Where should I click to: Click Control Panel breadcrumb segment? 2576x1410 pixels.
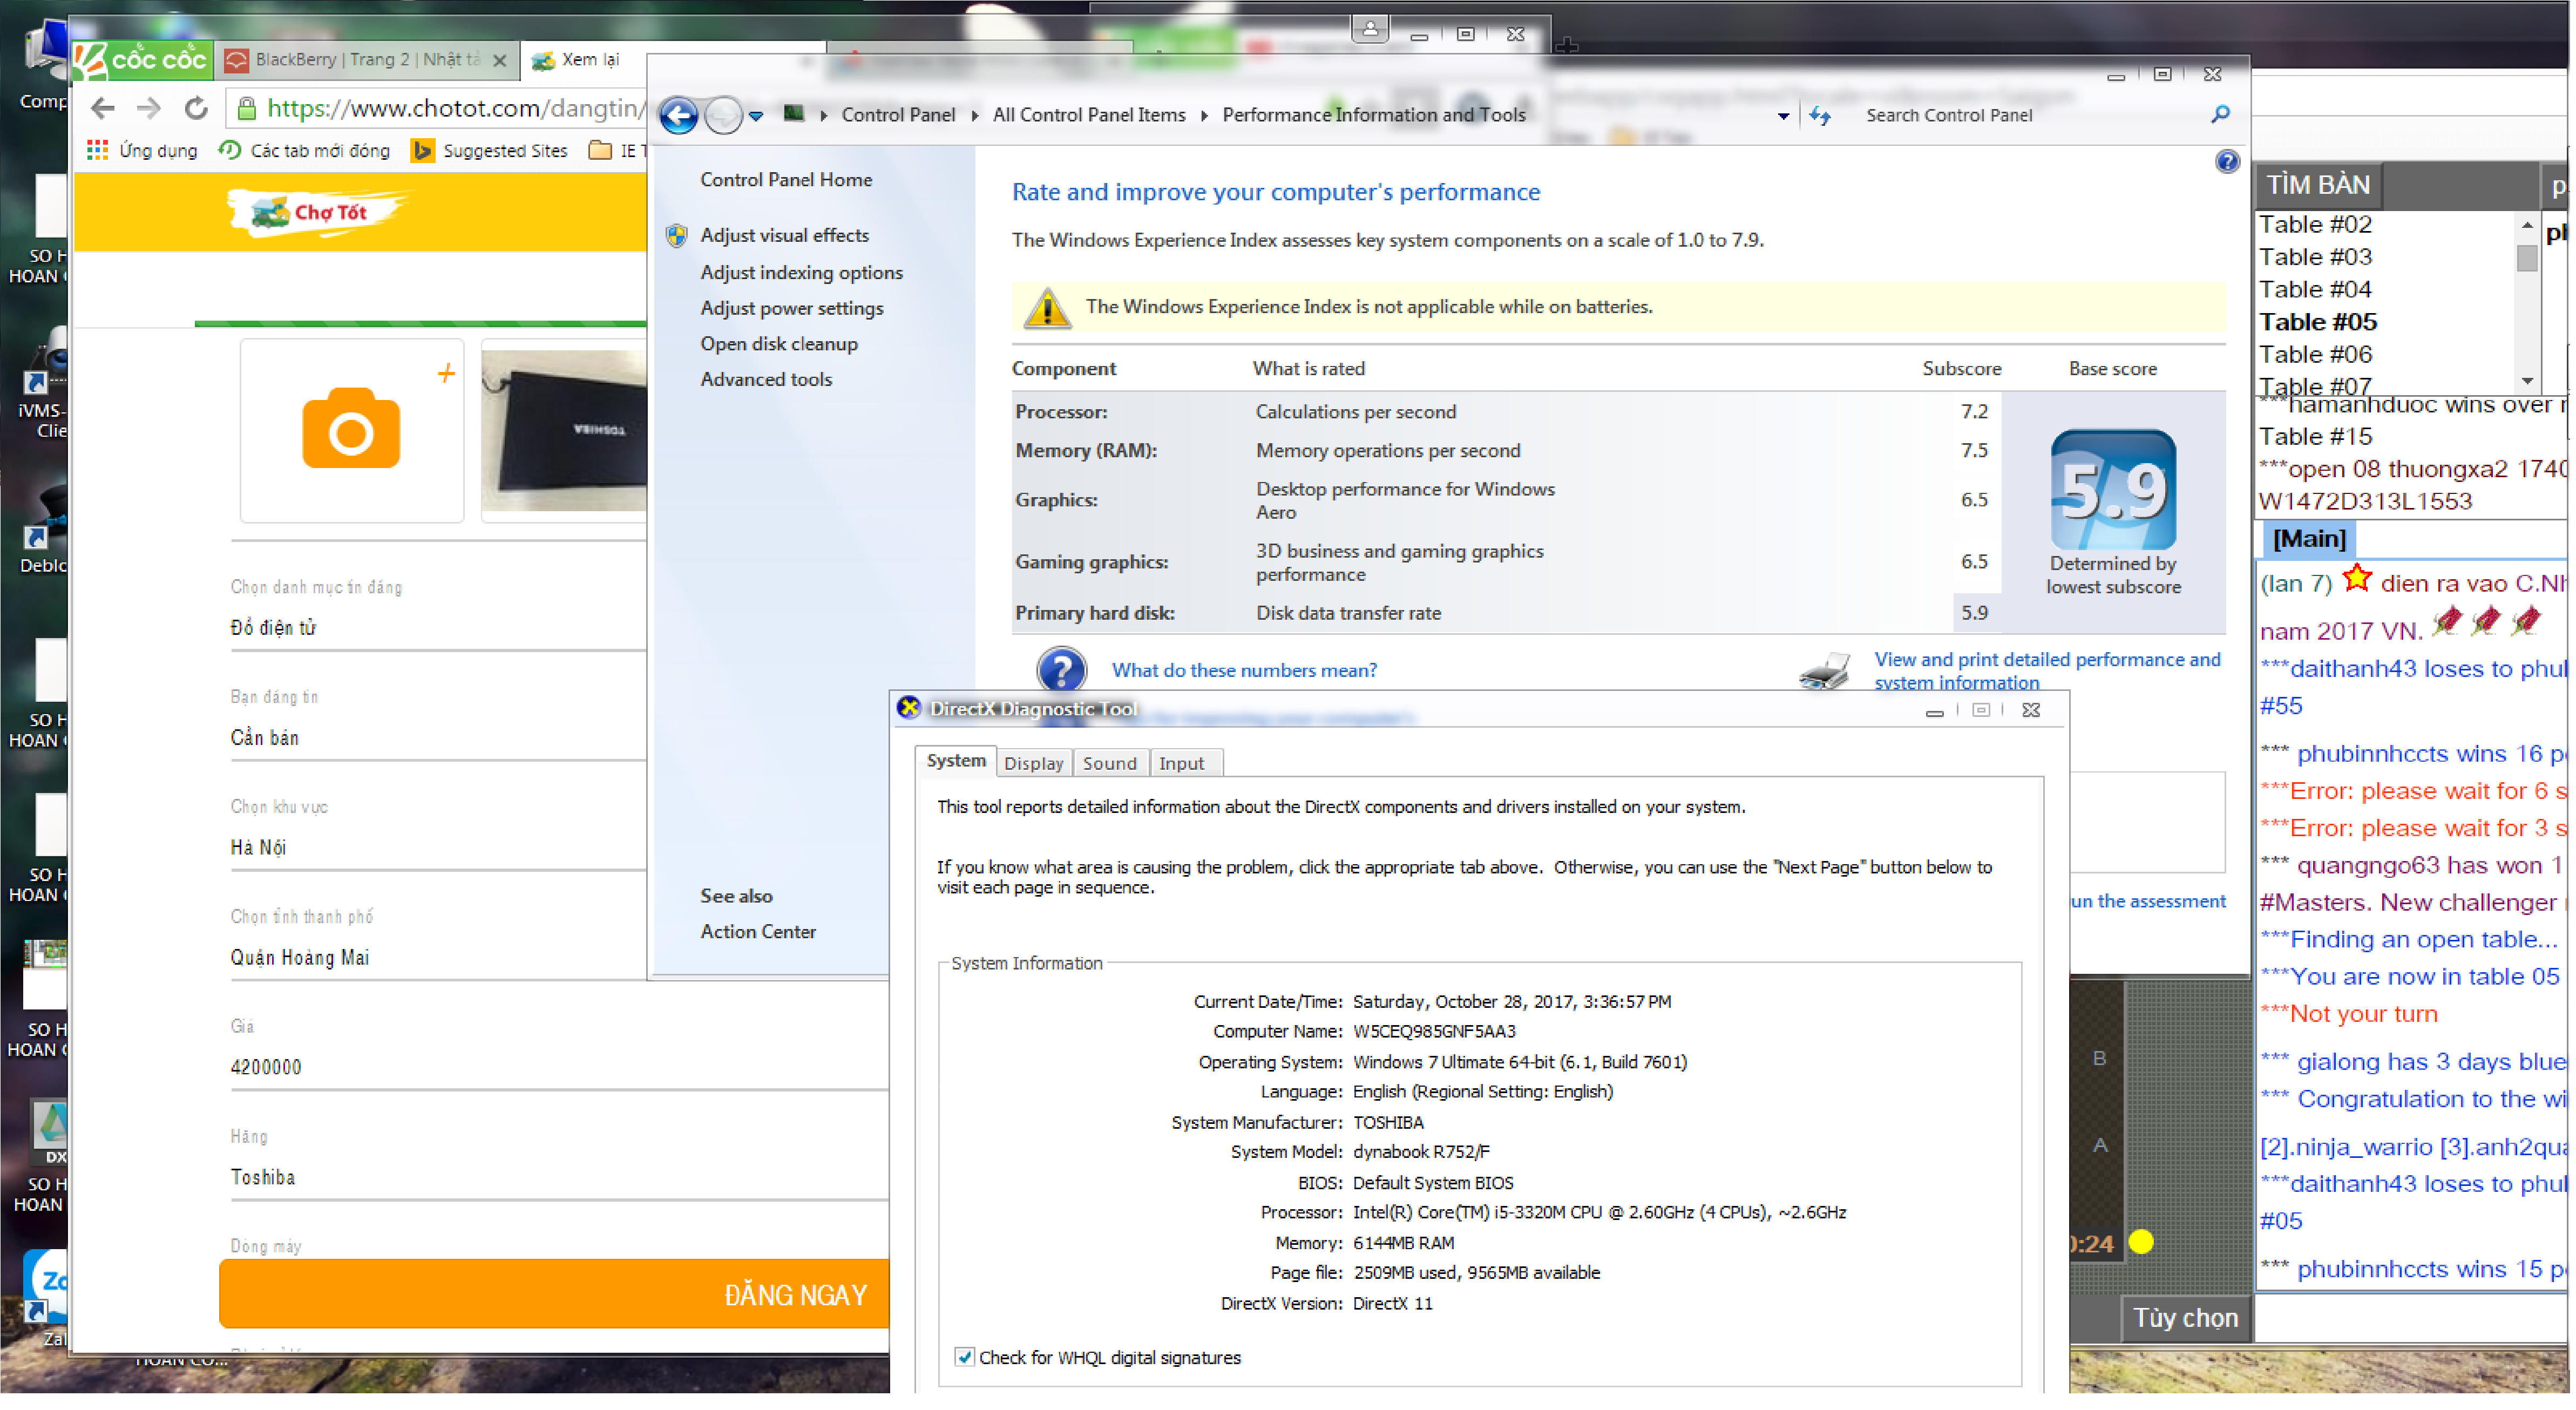pyautogui.click(x=898, y=115)
